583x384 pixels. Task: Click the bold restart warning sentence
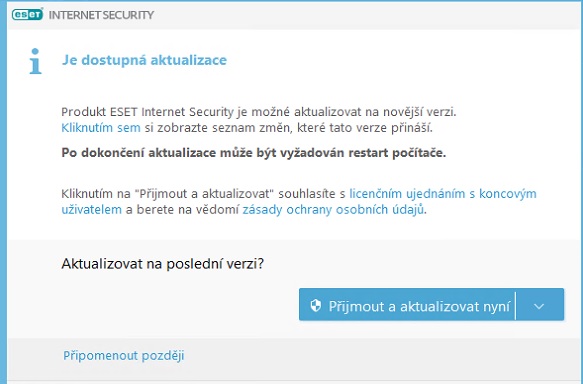click(254, 153)
